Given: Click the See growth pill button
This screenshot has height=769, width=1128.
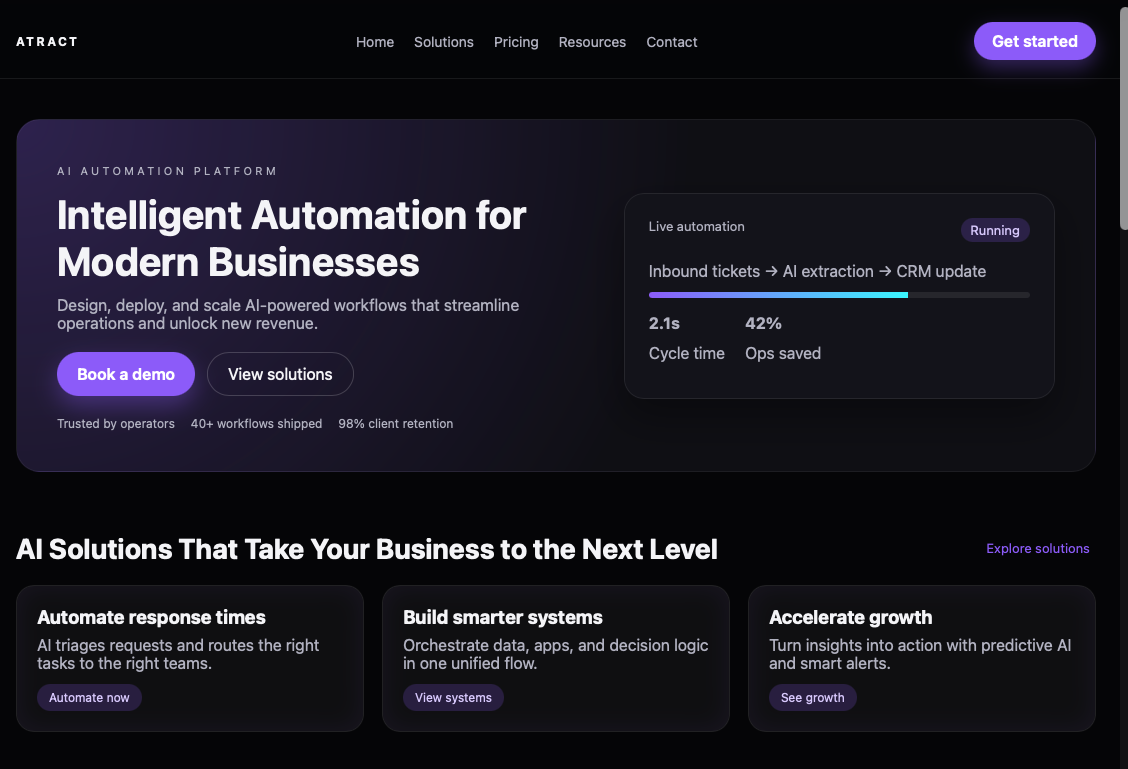Looking at the screenshot, I should click(x=812, y=697).
